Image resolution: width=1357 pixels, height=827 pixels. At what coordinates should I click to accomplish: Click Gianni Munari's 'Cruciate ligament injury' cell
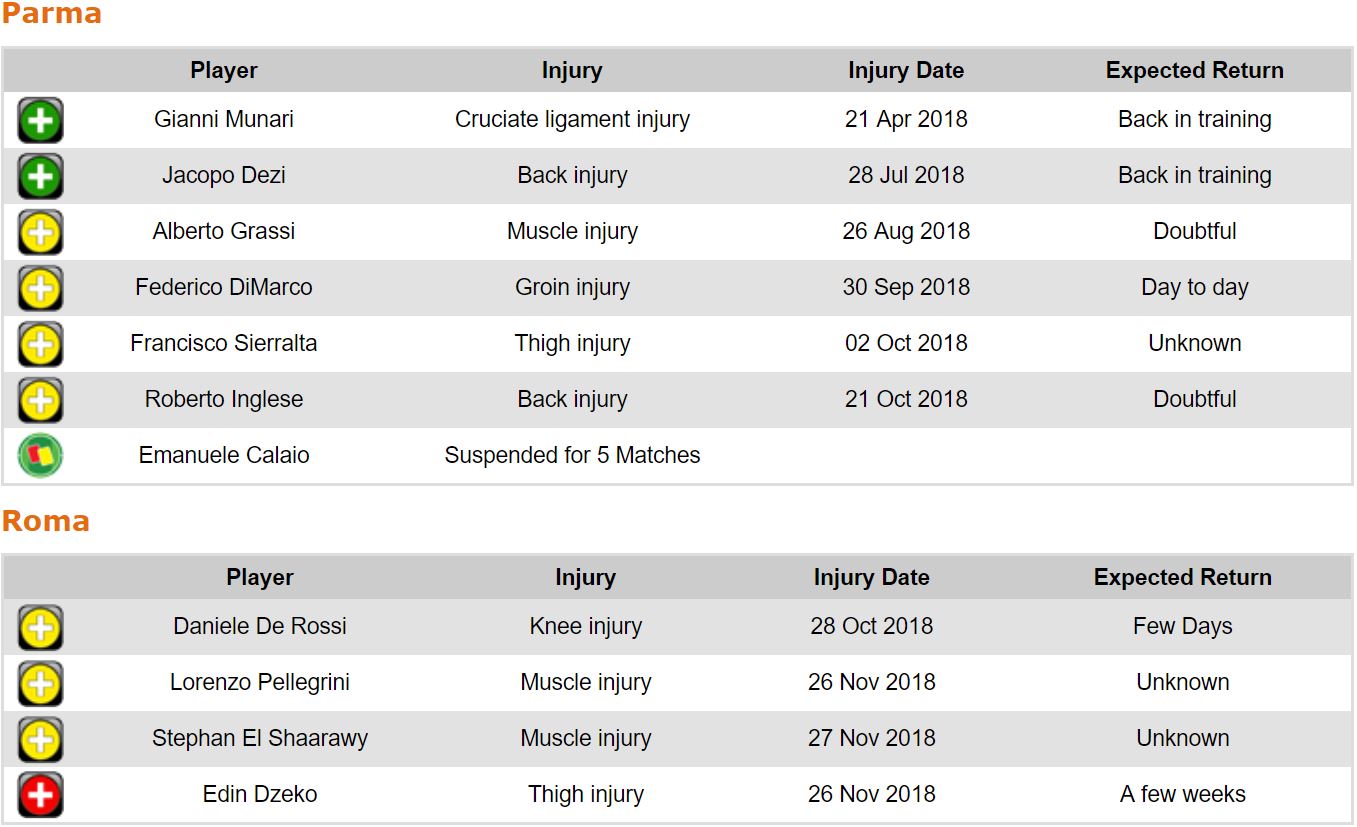pyautogui.click(x=572, y=120)
